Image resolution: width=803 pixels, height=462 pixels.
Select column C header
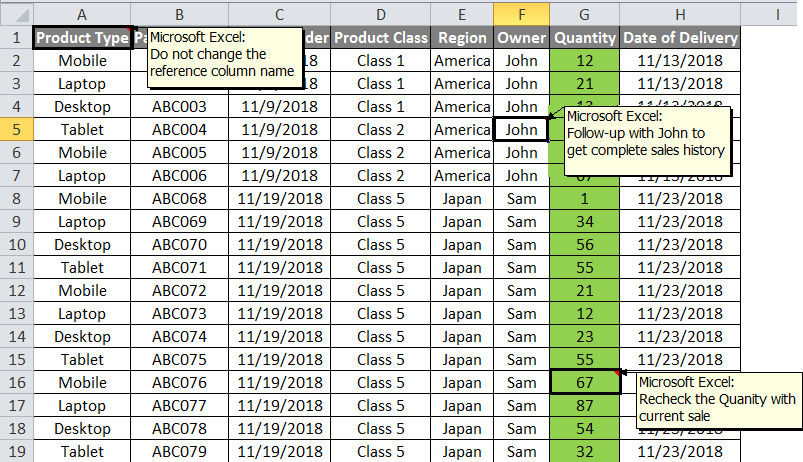click(x=280, y=15)
